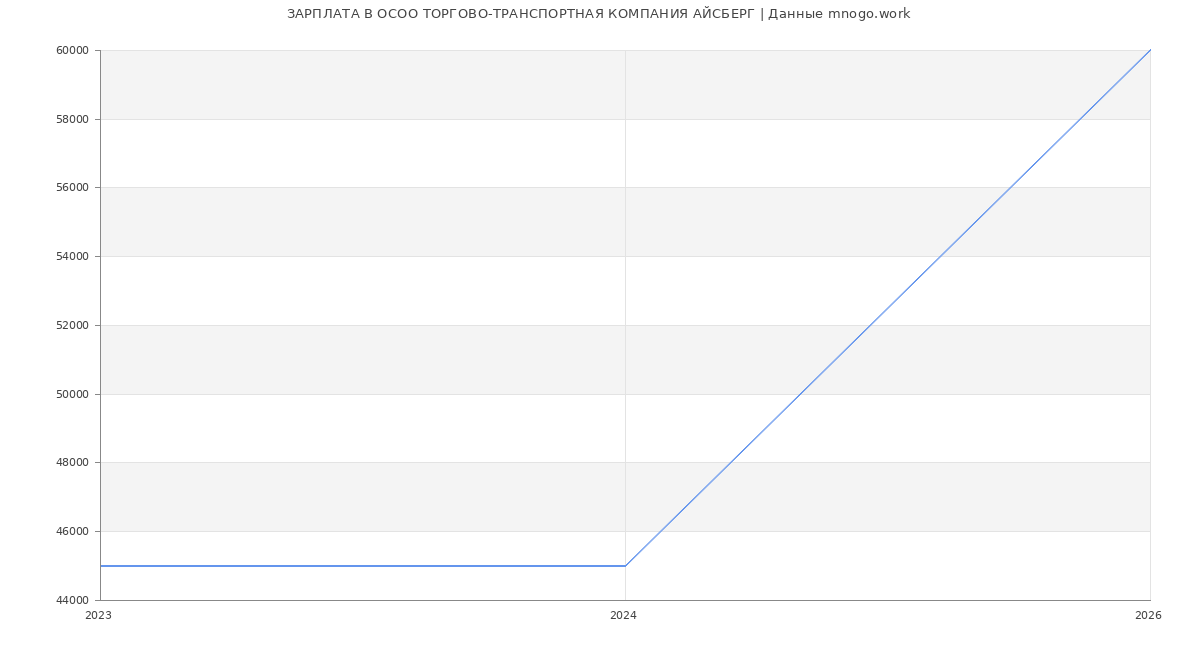Select the 52000 y-axis label

[x=73, y=326]
